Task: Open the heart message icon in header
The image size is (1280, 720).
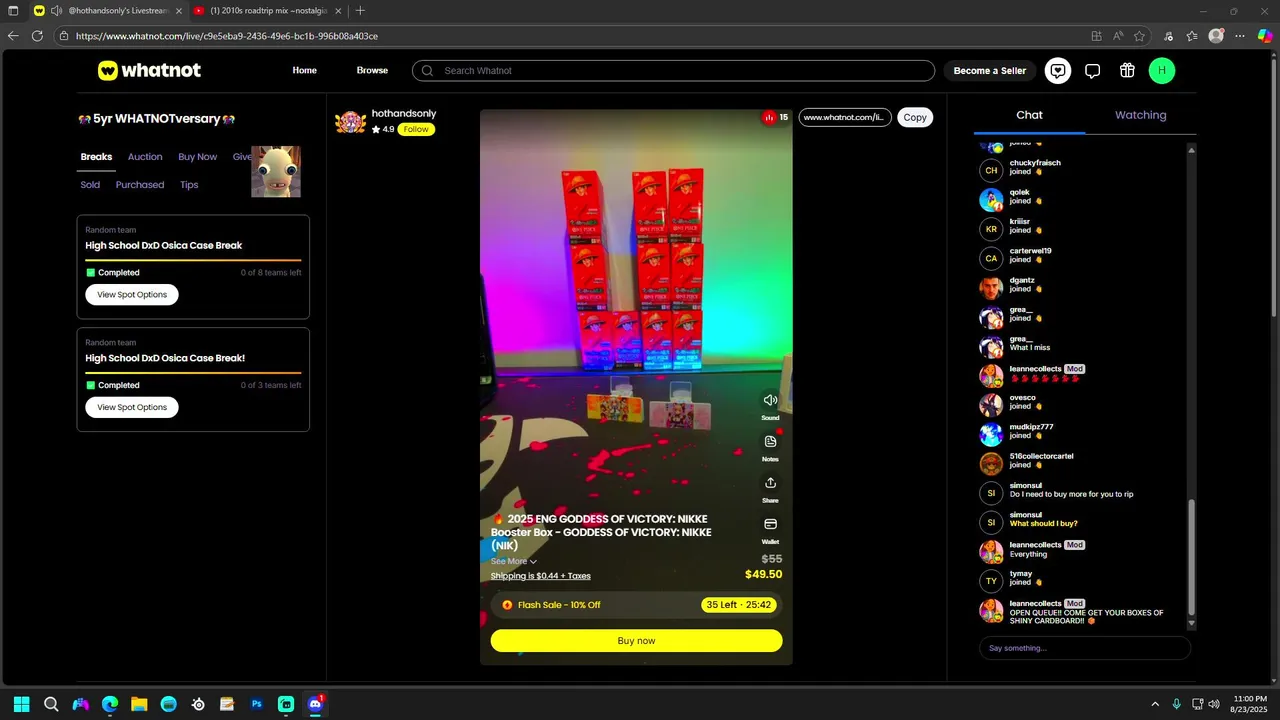Action: [1058, 70]
